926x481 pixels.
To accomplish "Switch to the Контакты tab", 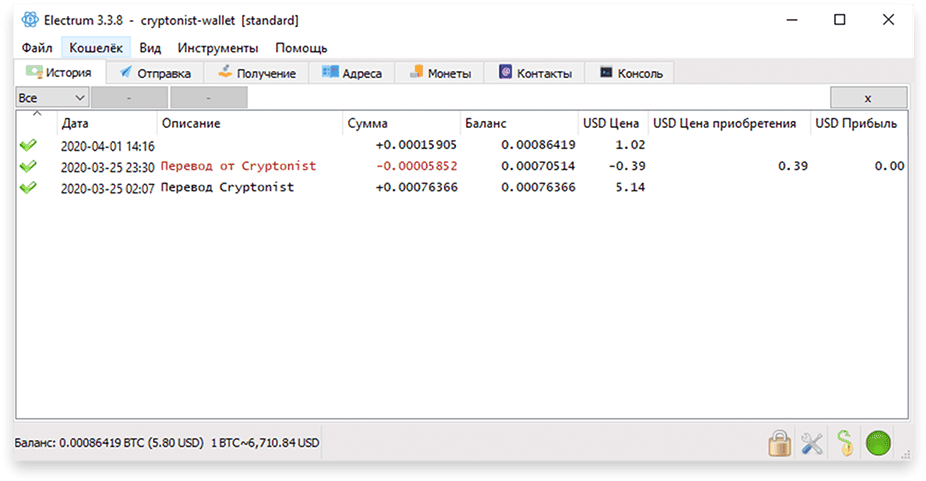I will pyautogui.click(x=534, y=73).
